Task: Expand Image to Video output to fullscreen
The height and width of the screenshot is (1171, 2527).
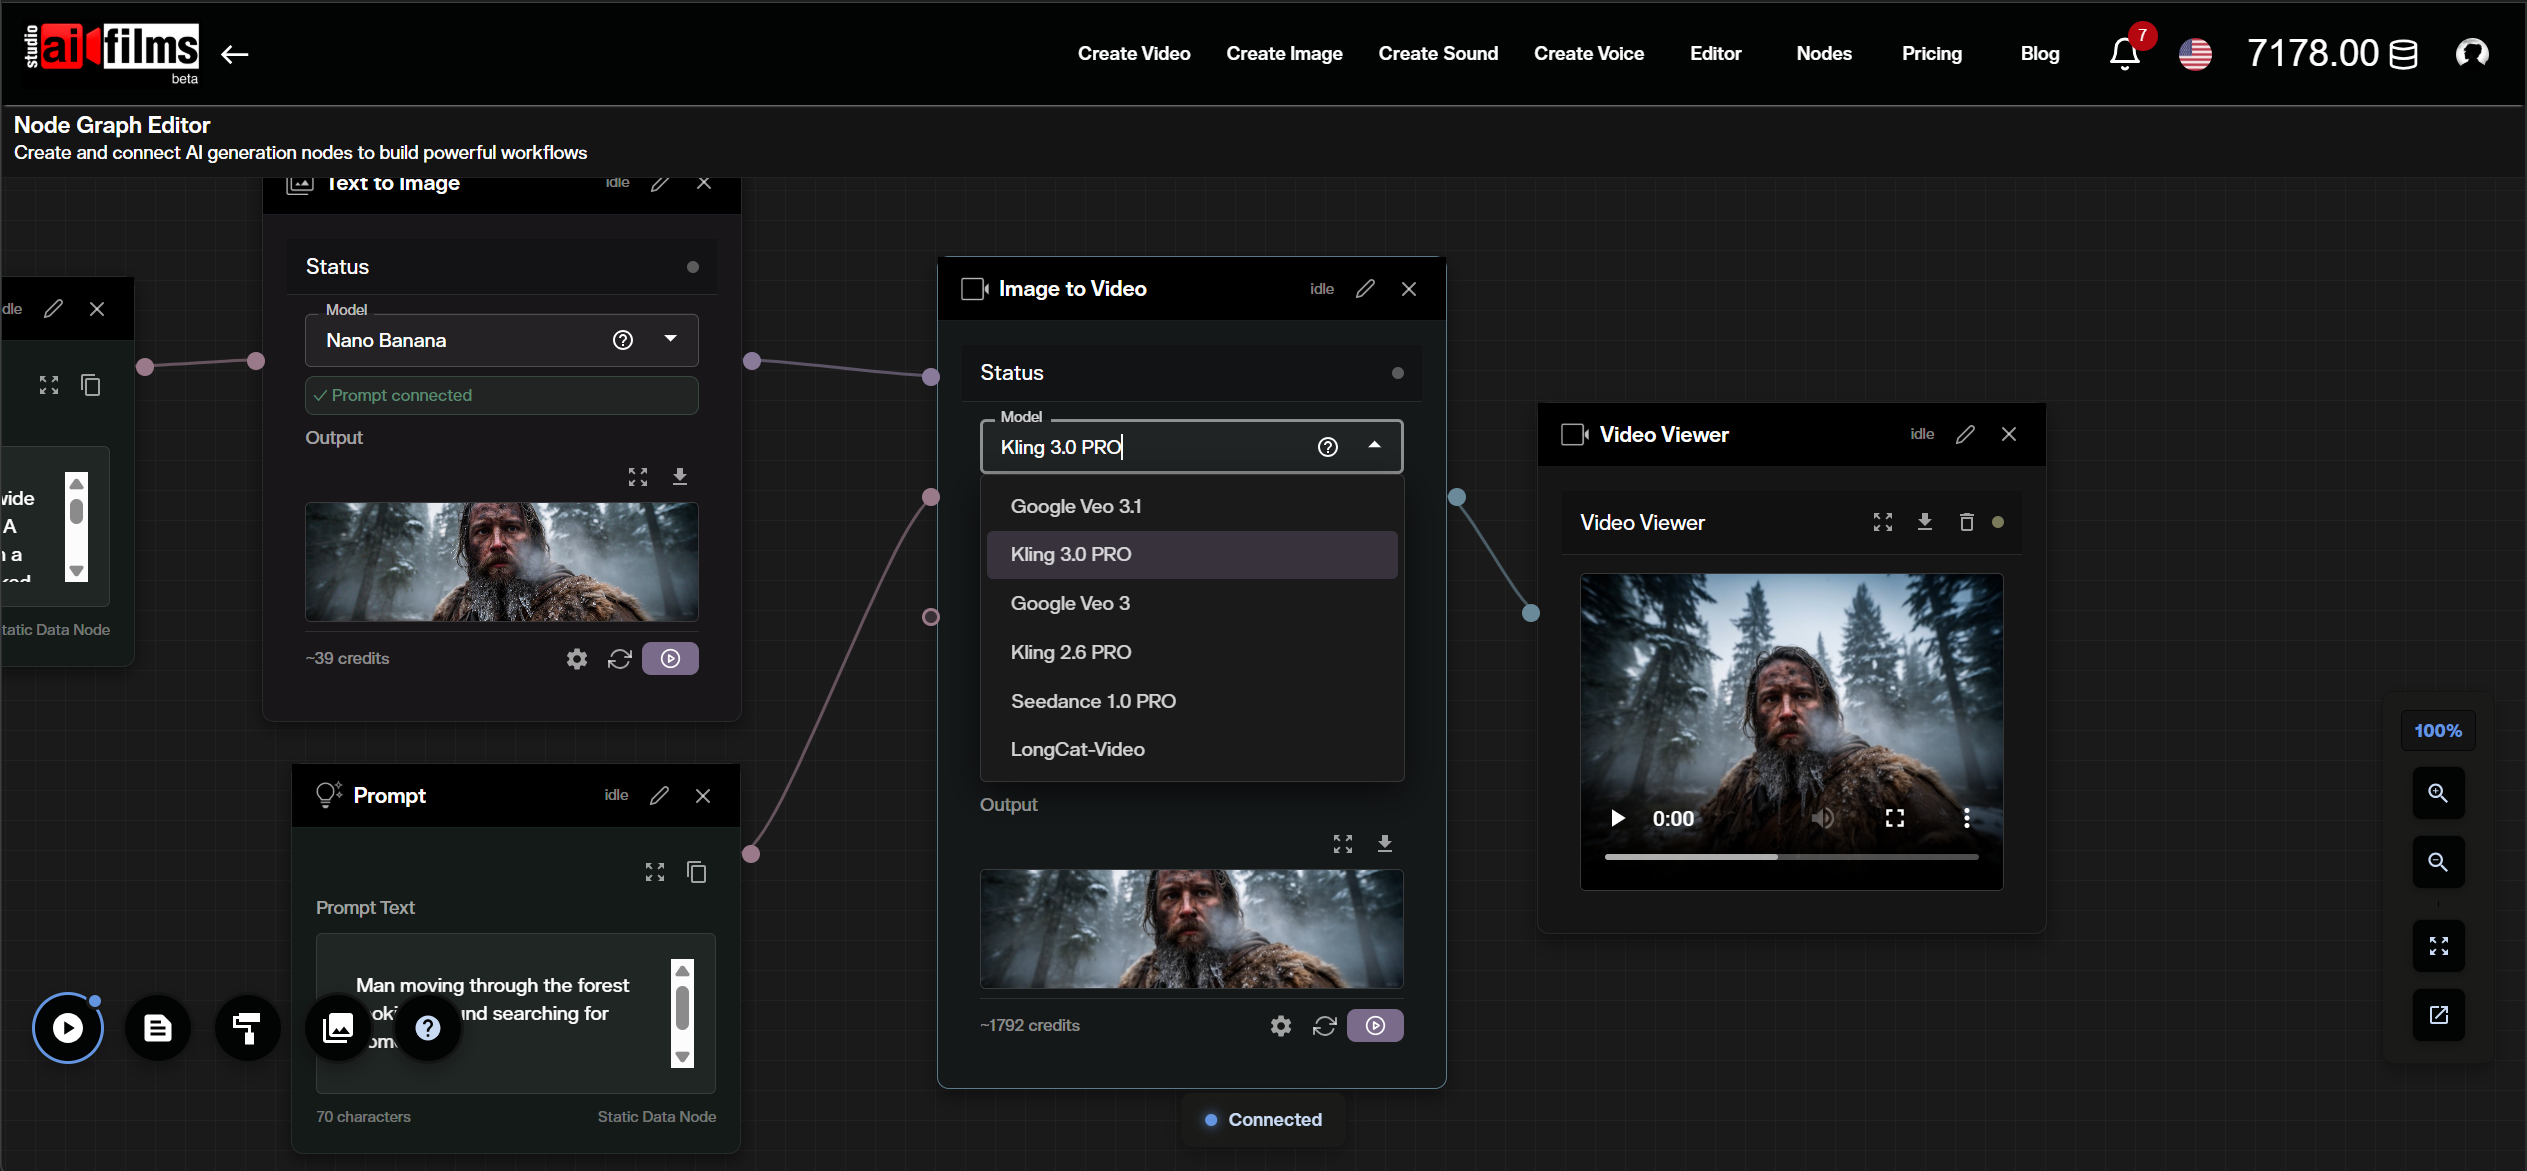Action: 1342,843
